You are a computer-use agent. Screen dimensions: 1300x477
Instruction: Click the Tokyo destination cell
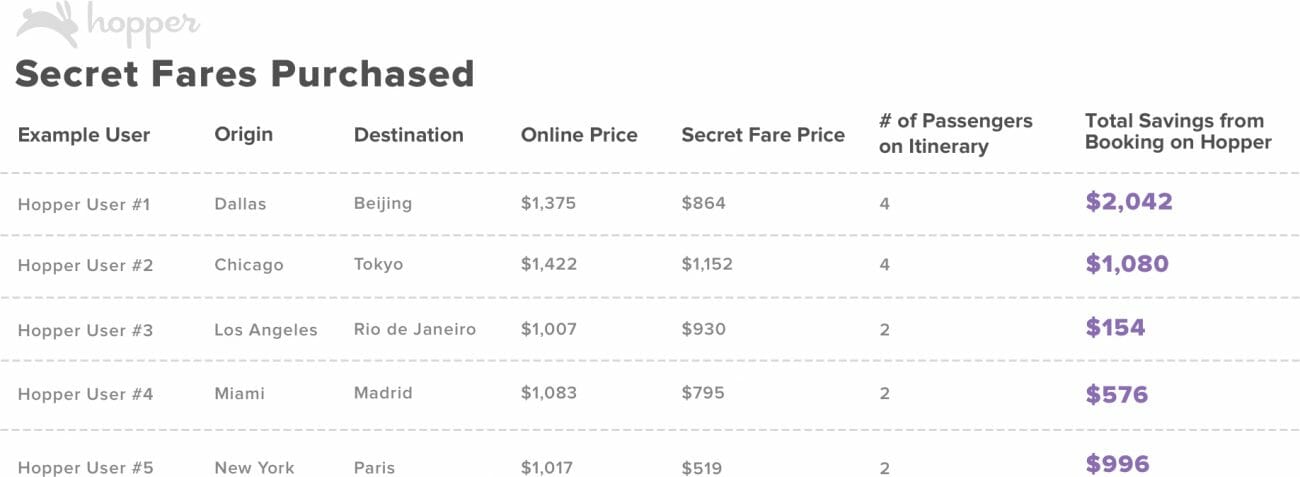click(x=378, y=265)
